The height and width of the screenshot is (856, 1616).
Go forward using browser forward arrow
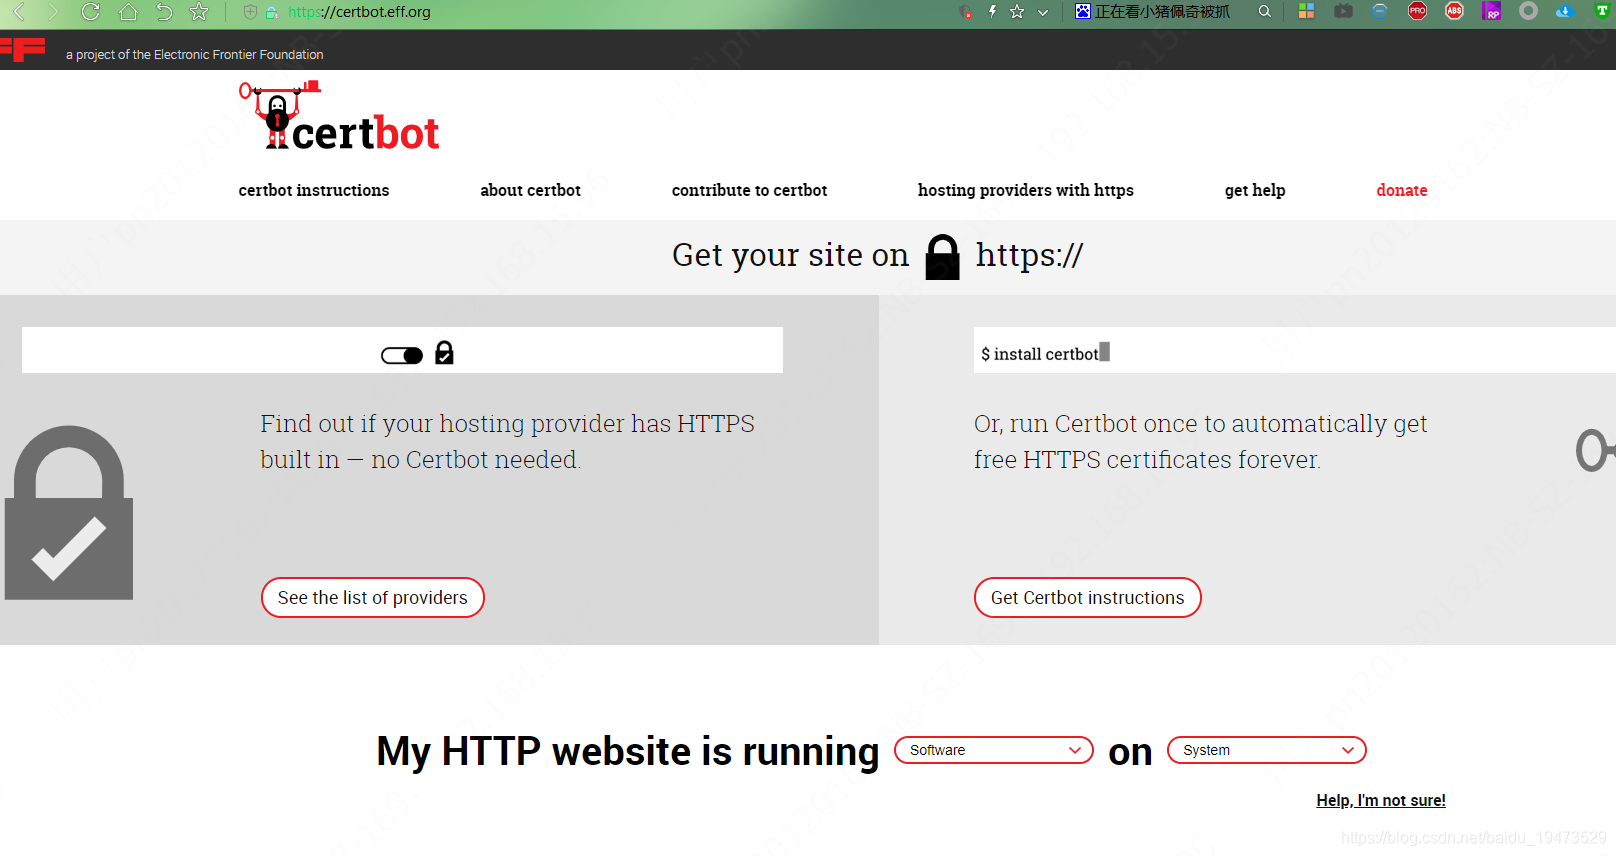coord(53,12)
